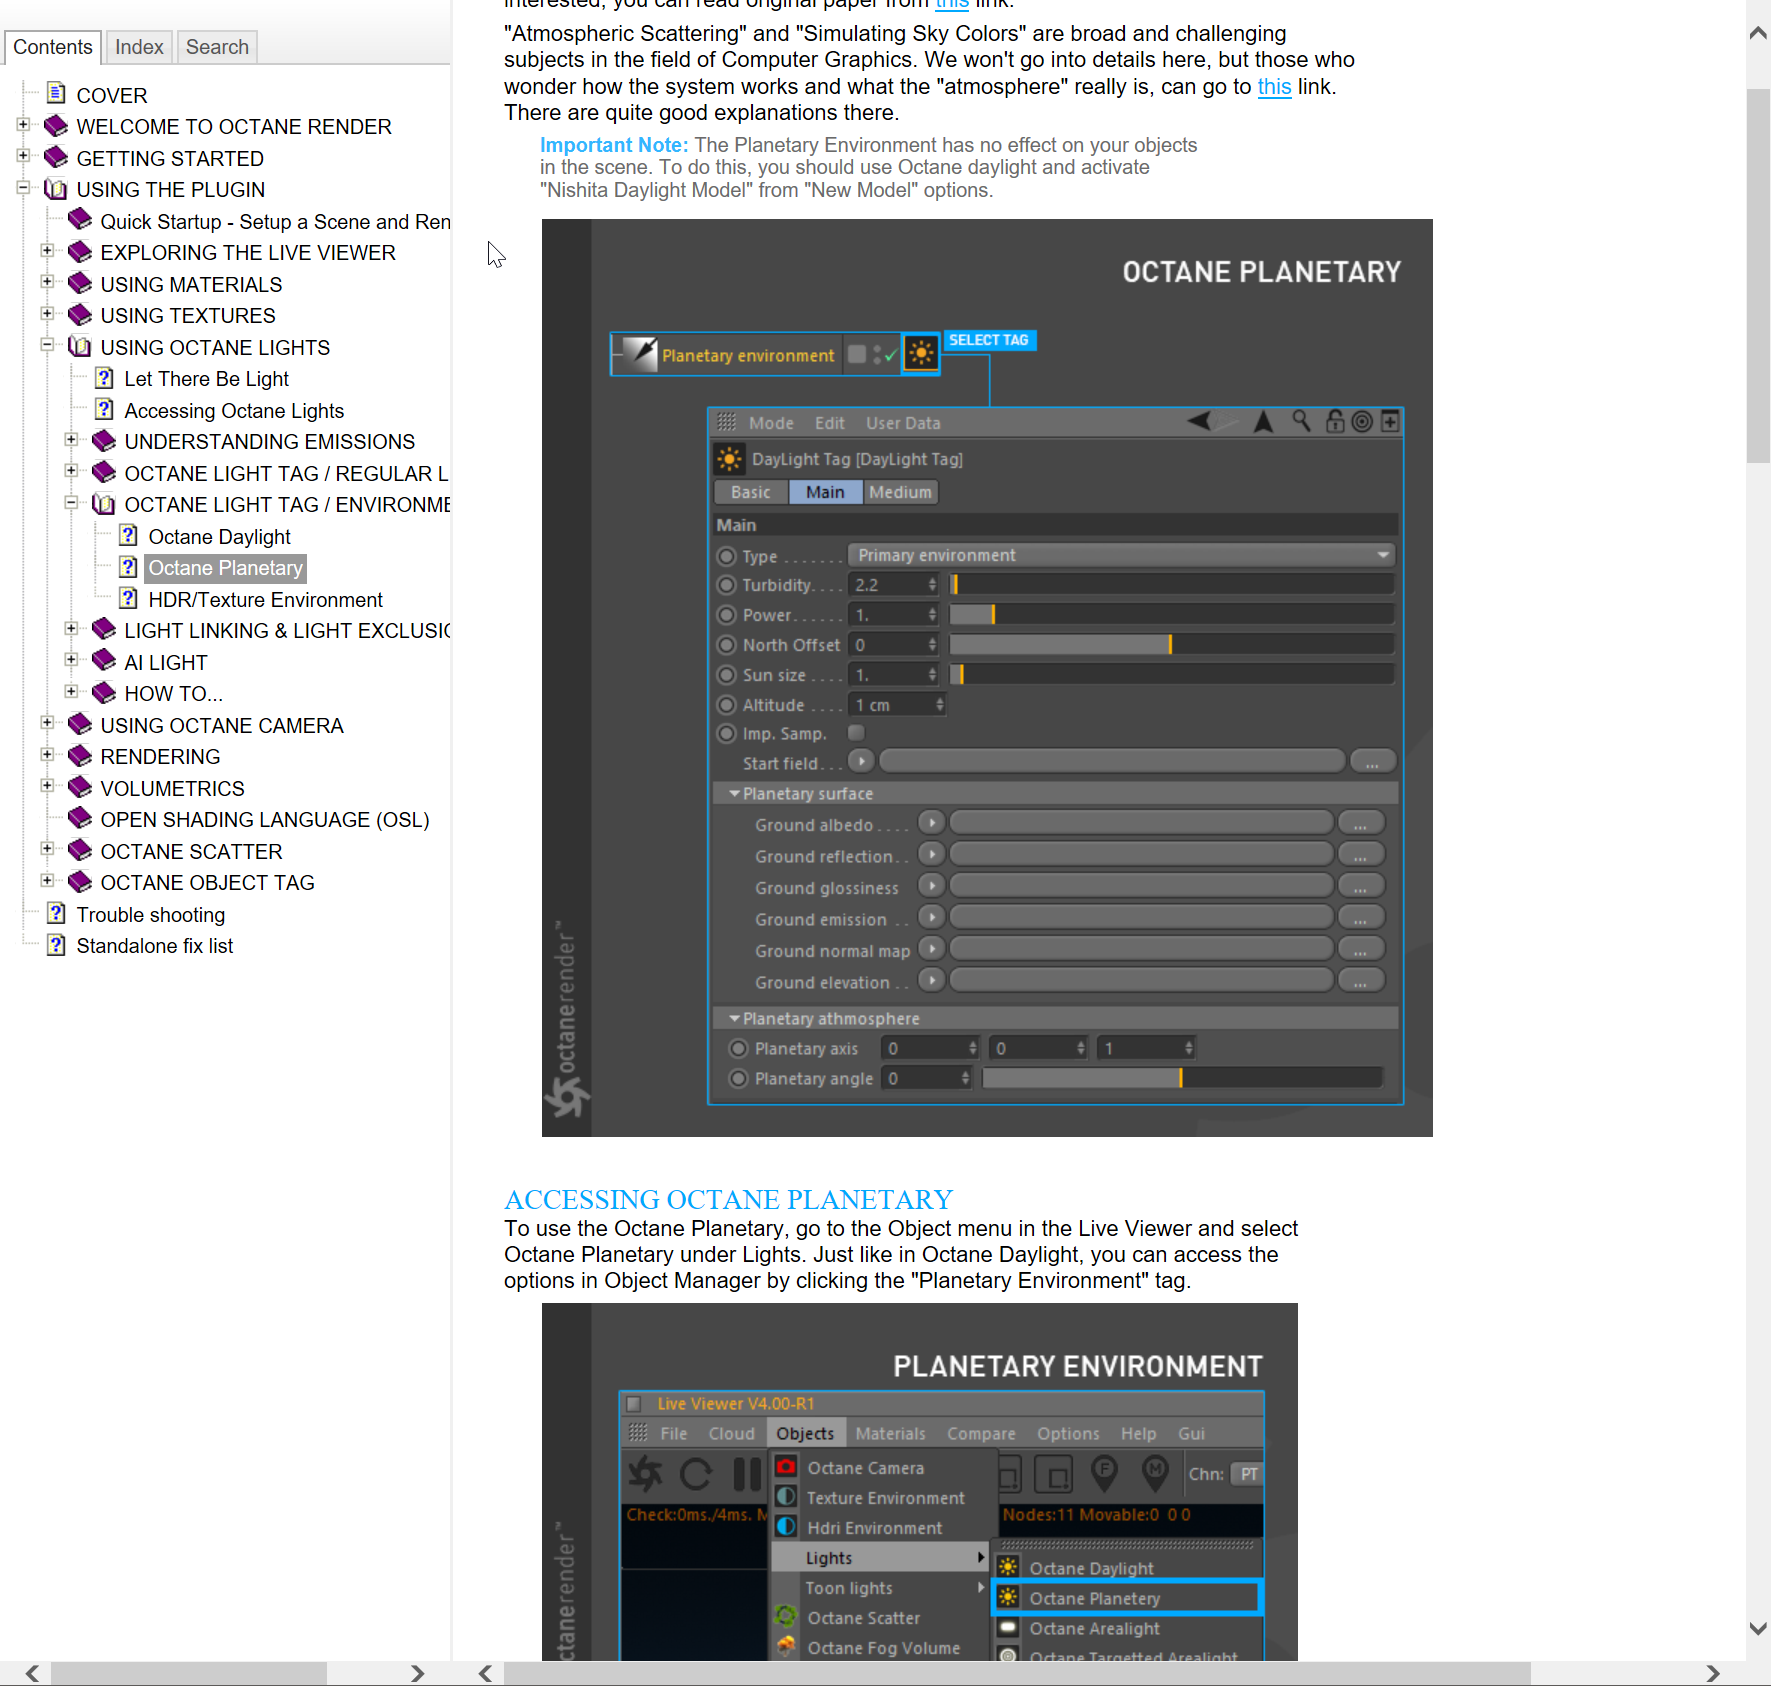The height and width of the screenshot is (1686, 1771).
Task: Click the WELCOME TO OCTANE RENDER book icon
Action: [56, 126]
